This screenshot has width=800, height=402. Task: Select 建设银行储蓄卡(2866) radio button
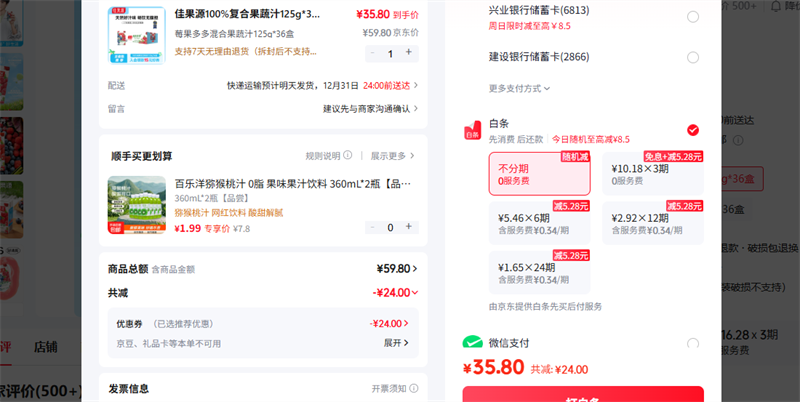point(693,57)
